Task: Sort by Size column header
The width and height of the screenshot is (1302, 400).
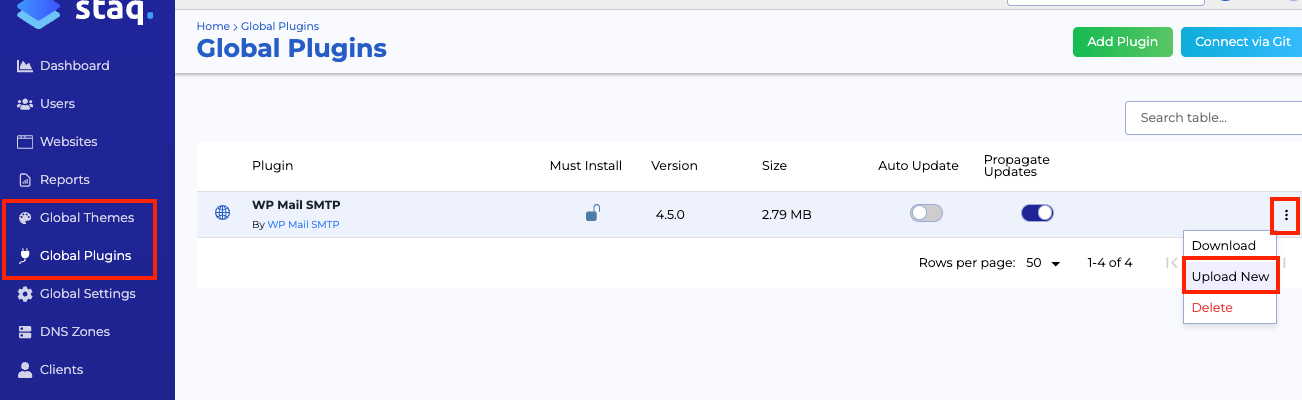Action: pos(774,166)
